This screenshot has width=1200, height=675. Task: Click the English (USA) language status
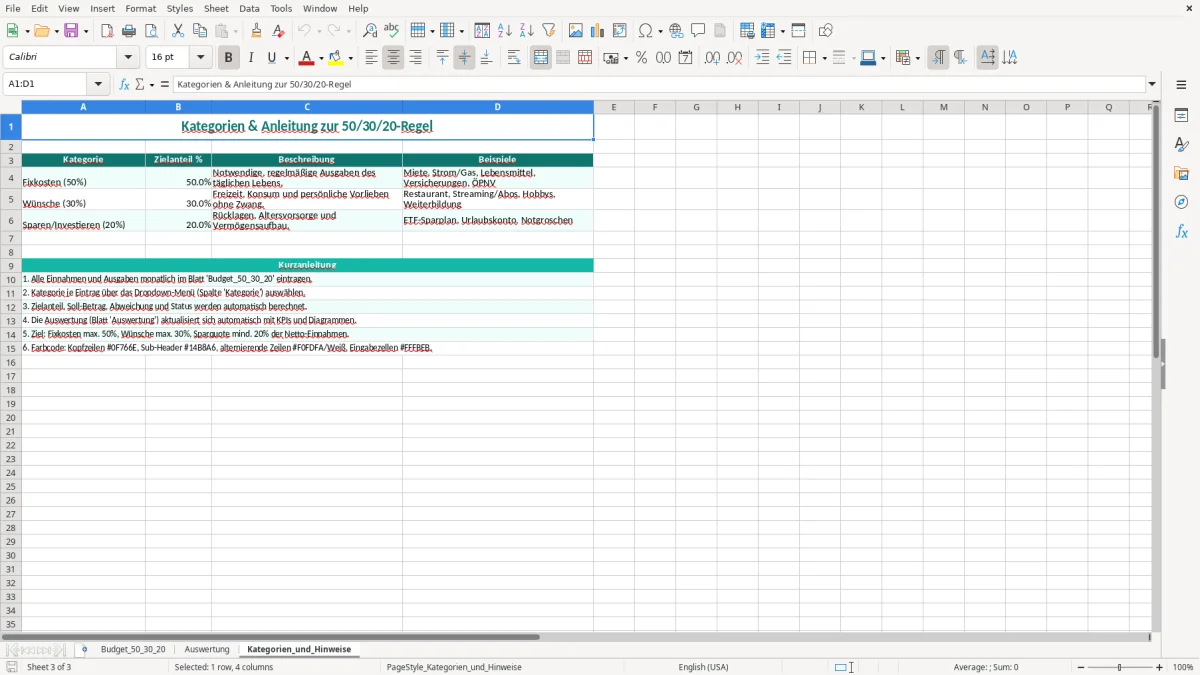click(x=703, y=667)
